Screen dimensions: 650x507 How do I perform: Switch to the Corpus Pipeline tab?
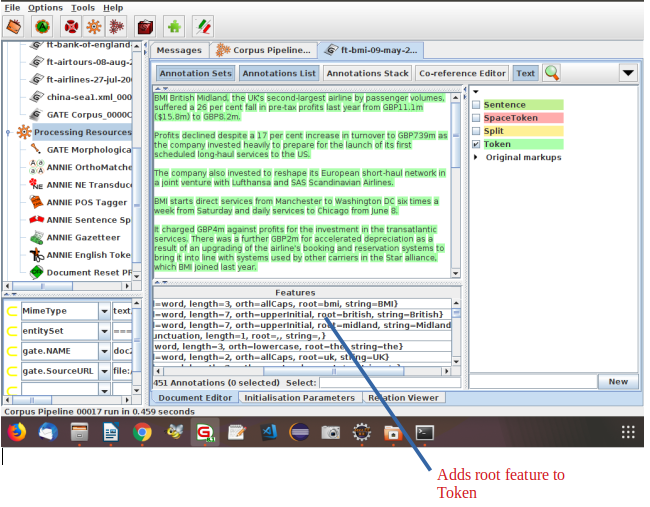(264, 50)
